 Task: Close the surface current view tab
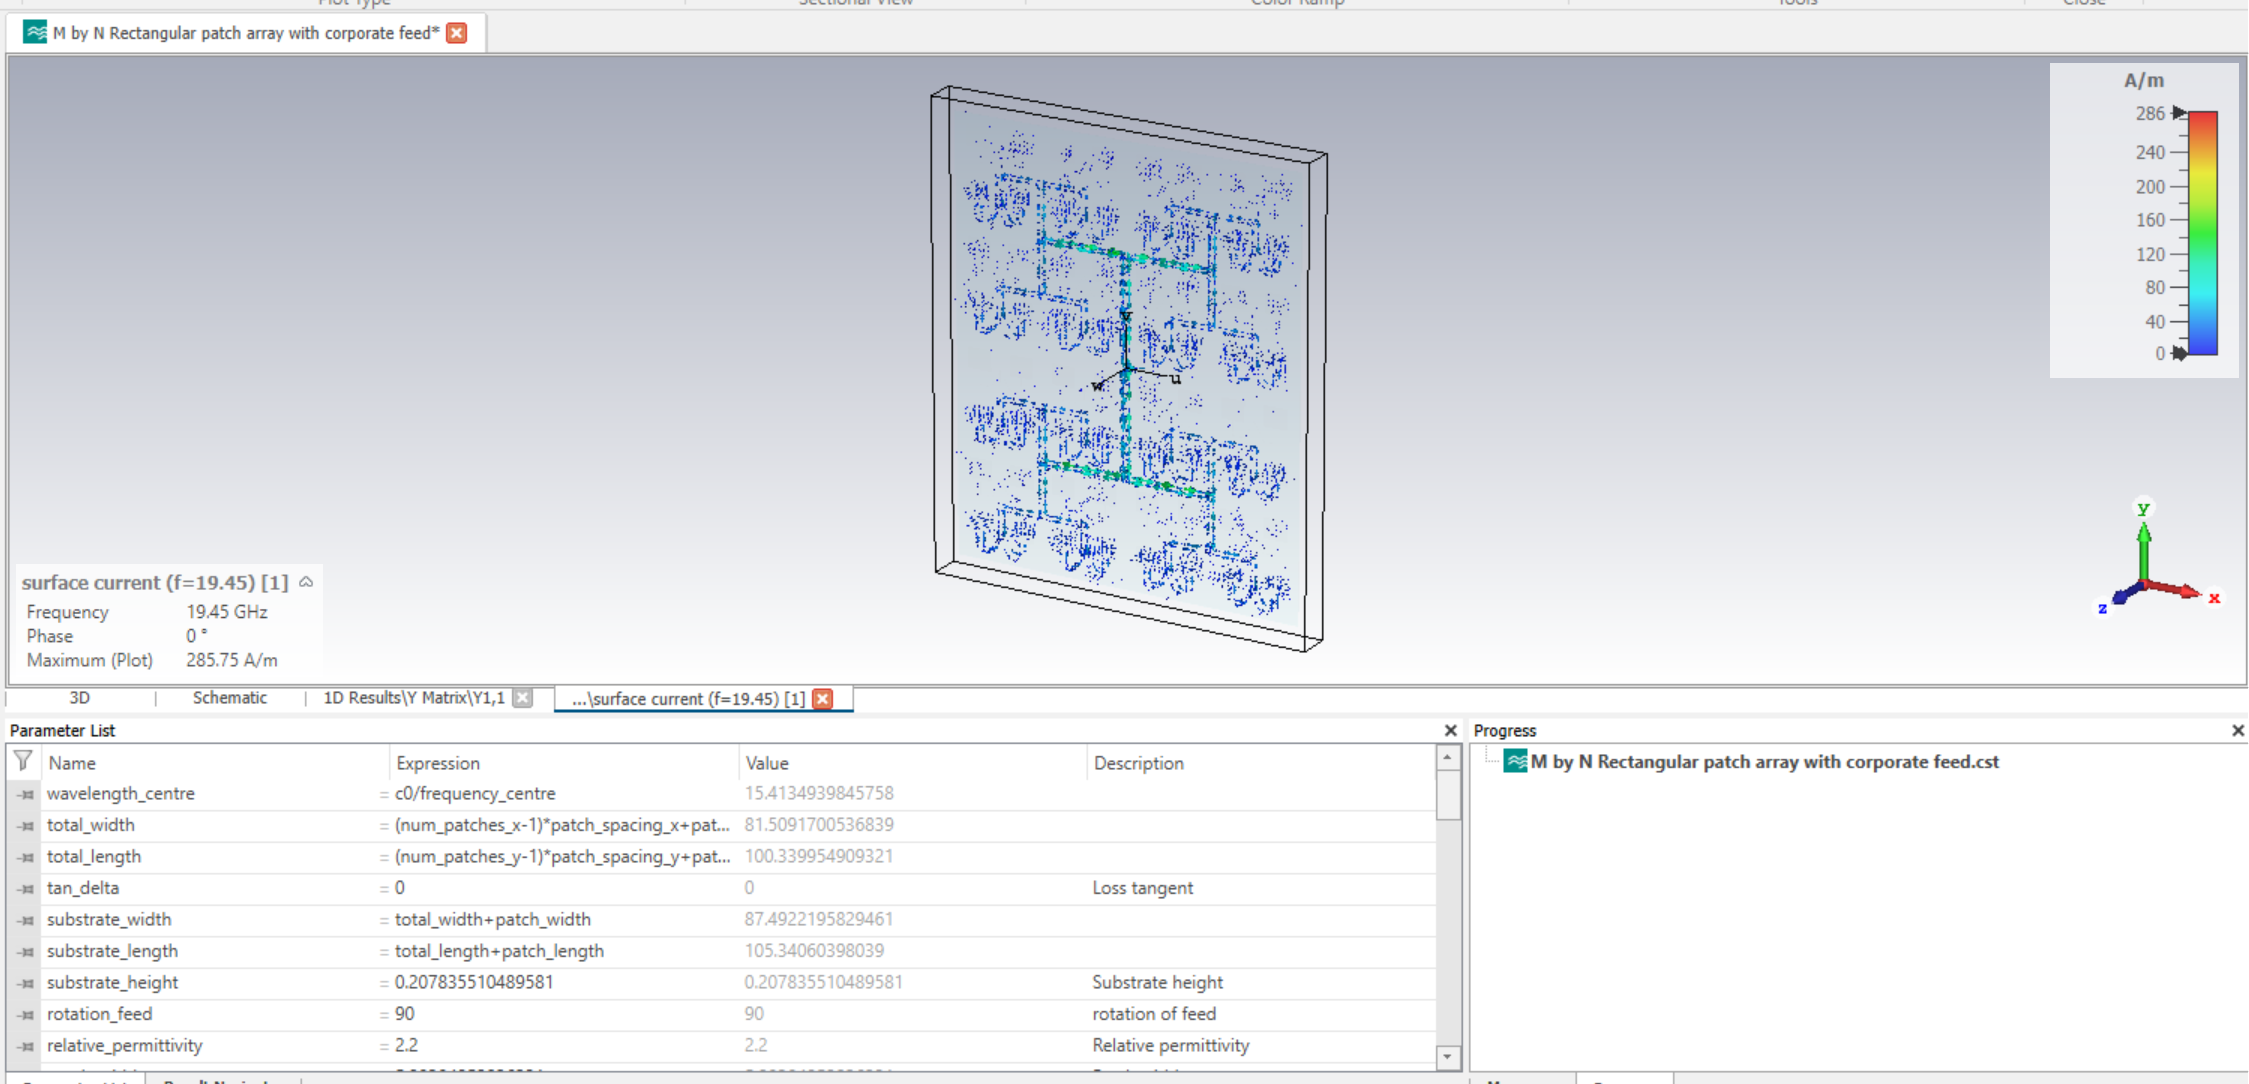coord(823,699)
